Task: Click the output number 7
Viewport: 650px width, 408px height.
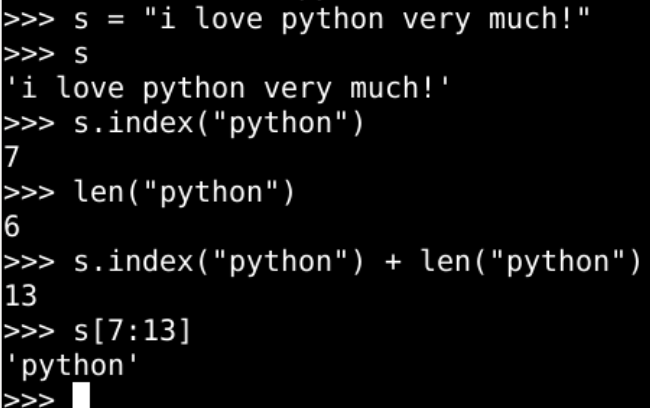Action: (12, 156)
